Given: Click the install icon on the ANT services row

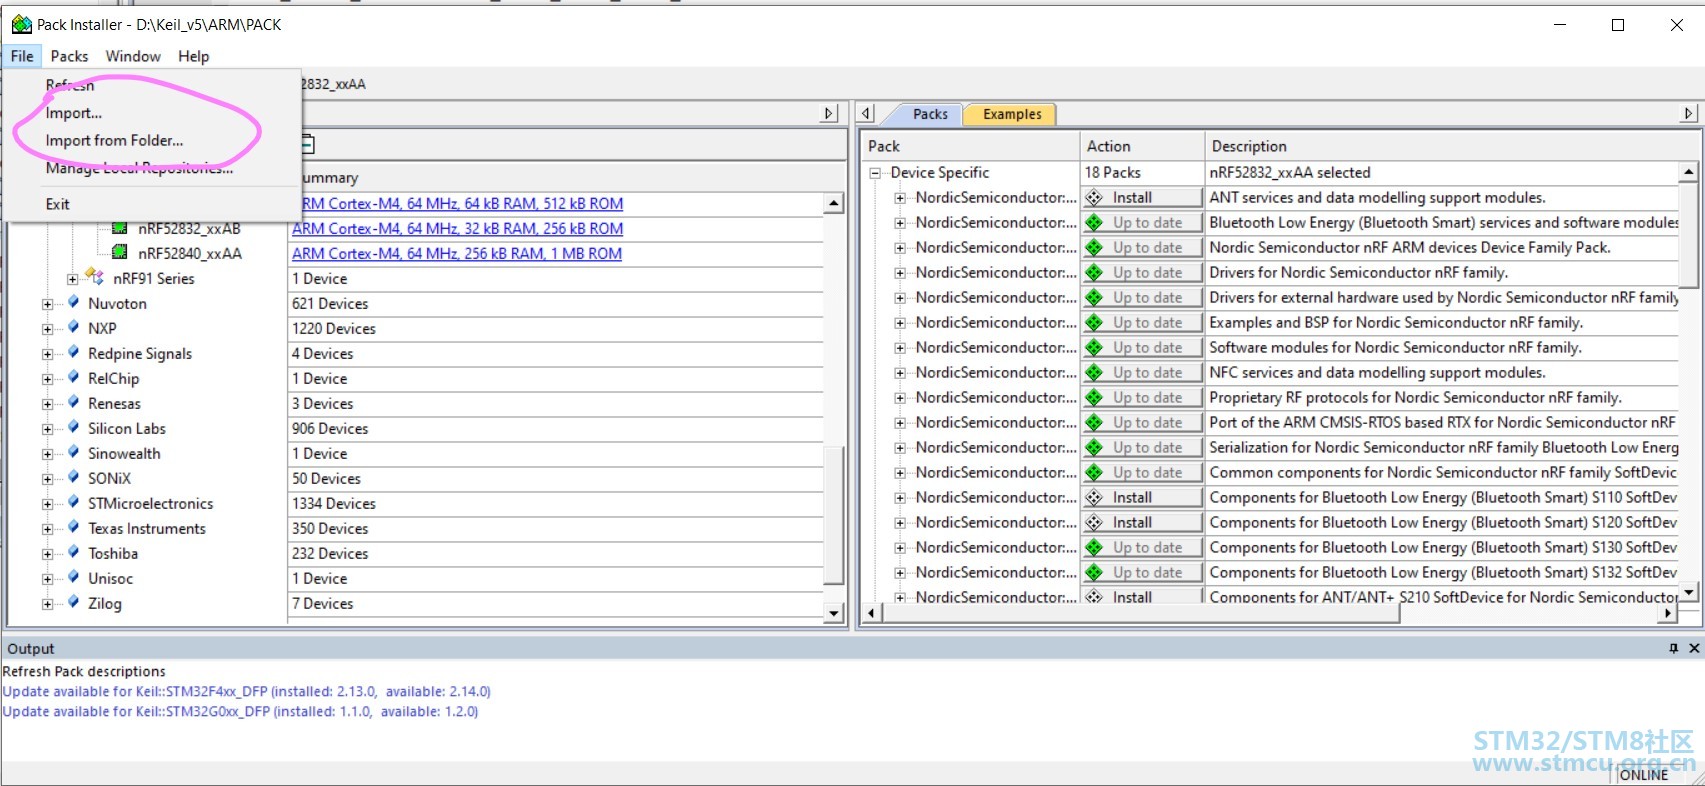Looking at the screenshot, I should pyautogui.click(x=1094, y=197).
